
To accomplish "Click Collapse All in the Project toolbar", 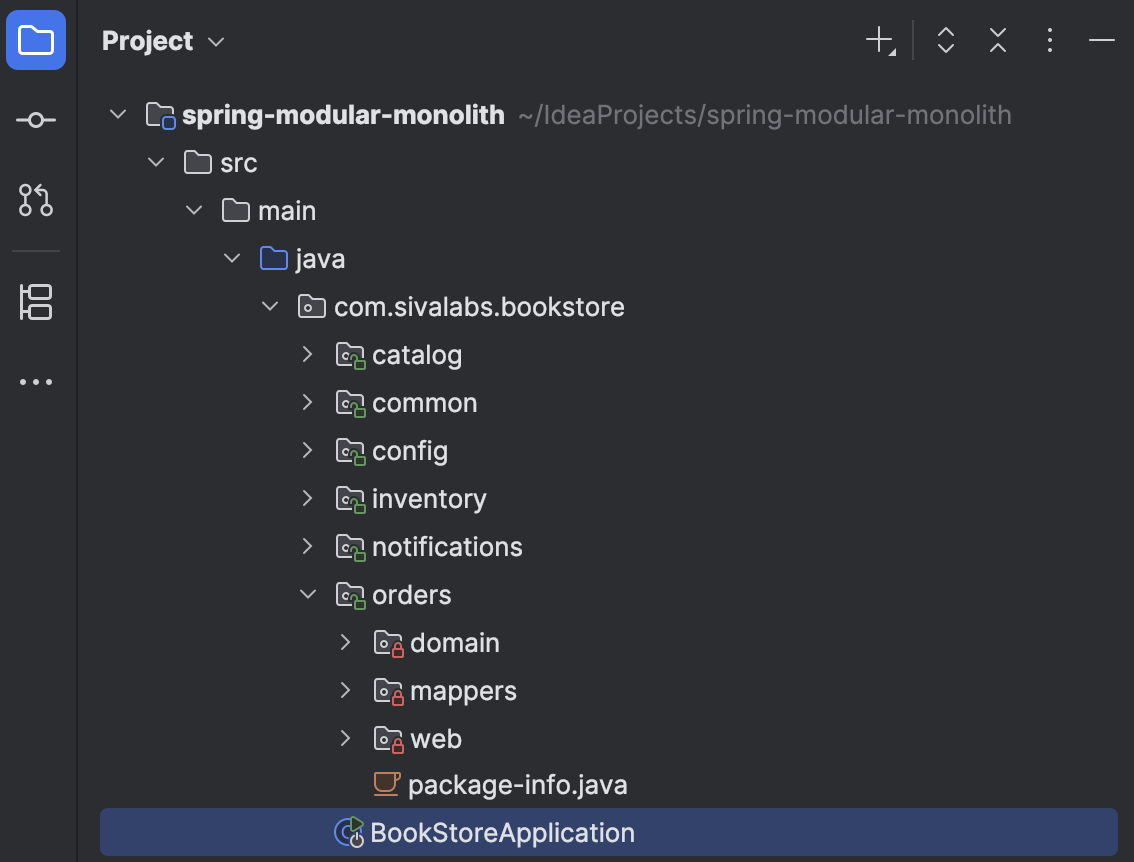I will (997, 40).
